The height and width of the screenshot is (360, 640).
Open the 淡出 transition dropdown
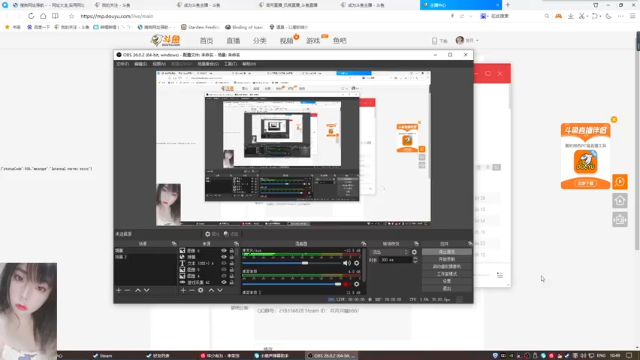point(389,252)
